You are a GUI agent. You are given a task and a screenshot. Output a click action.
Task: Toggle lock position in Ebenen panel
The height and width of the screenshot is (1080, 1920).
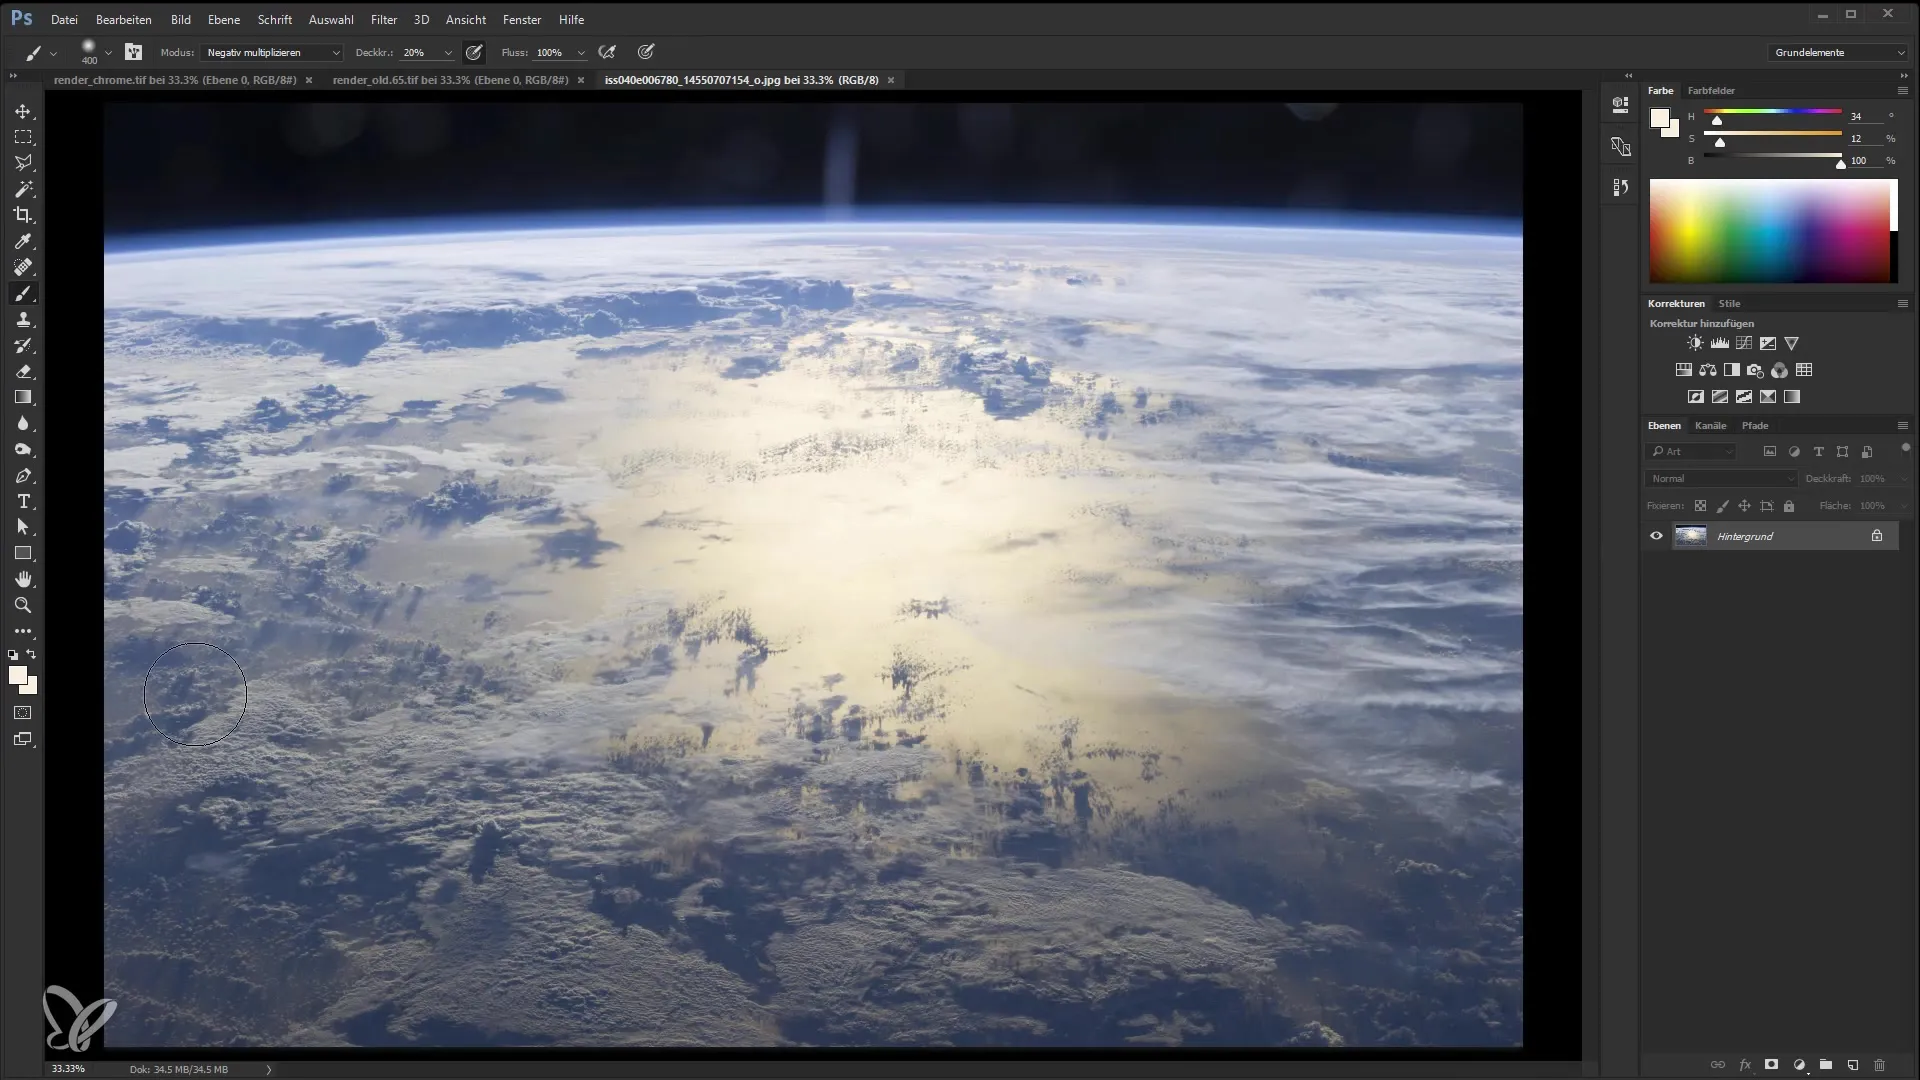pos(1744,506)
